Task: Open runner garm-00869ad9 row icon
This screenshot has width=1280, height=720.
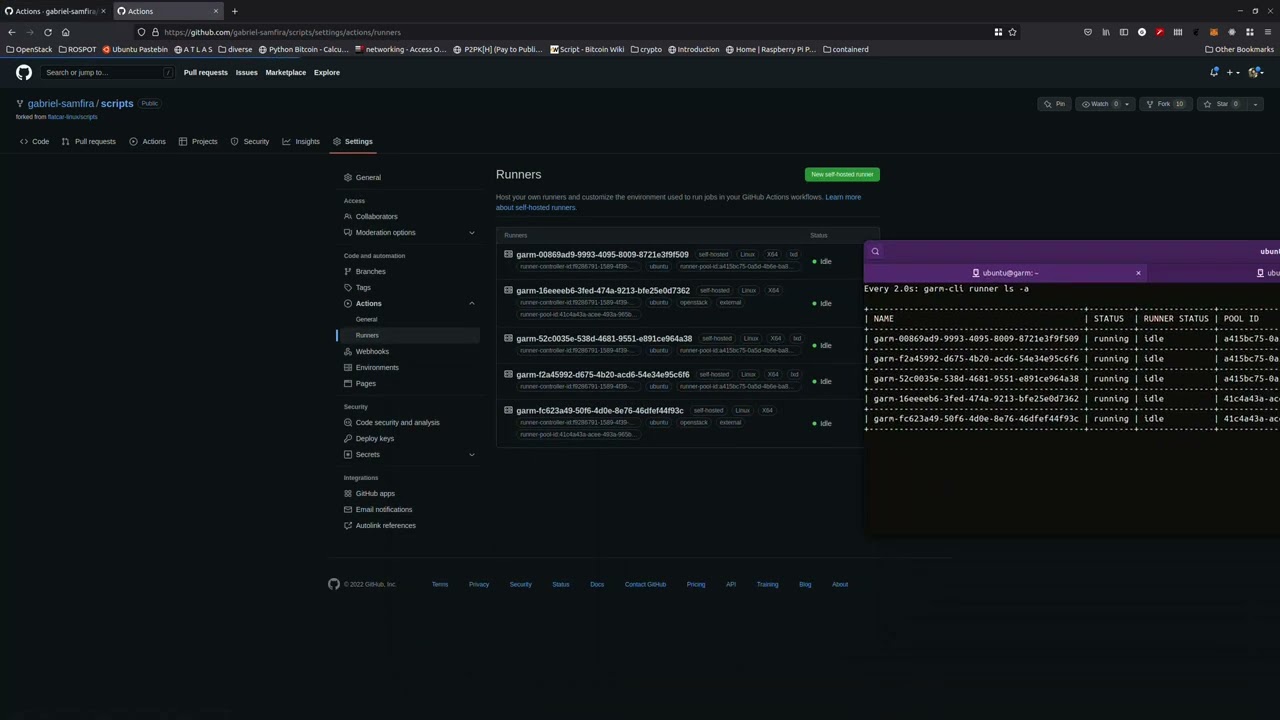Action: (508, 254)
